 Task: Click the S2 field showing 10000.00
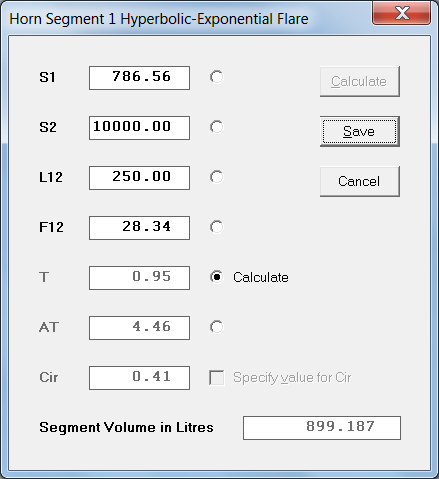point(139,128)
